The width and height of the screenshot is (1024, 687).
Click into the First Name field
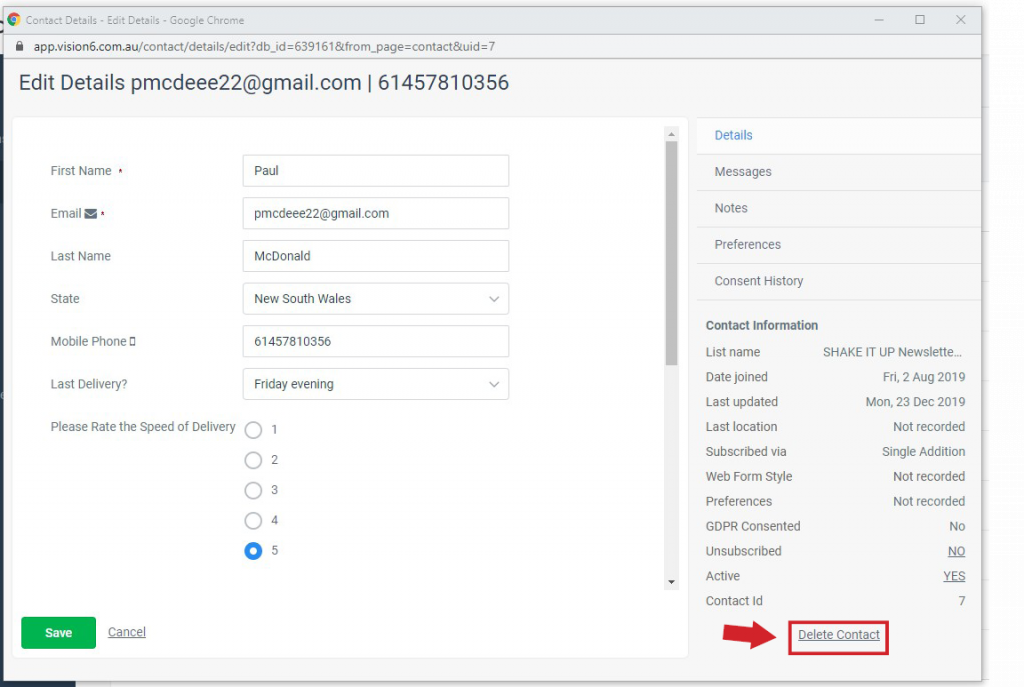tap(376, 170)
